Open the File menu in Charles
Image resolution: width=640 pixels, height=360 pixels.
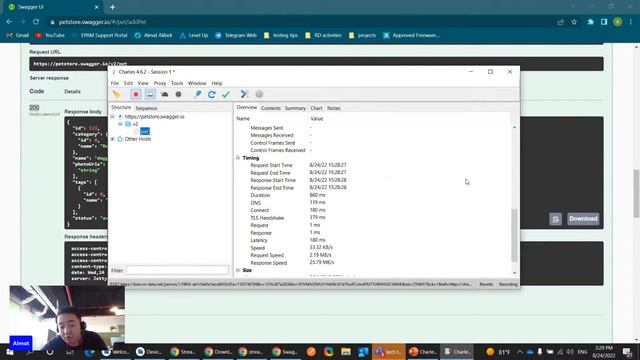point(115,83)
